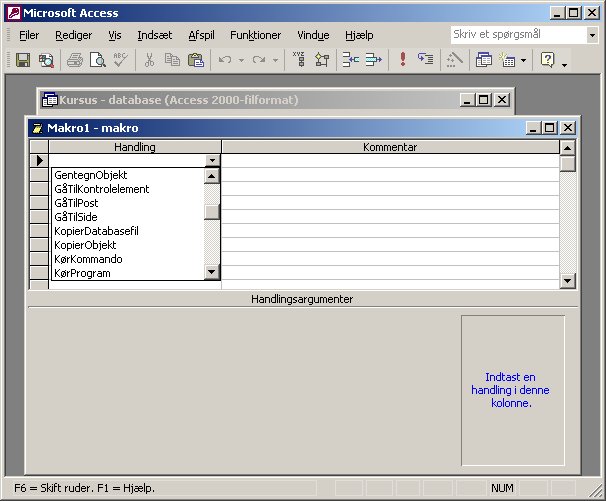
Task: Run the macro with the exclamation icon
Action: point(403,60)
